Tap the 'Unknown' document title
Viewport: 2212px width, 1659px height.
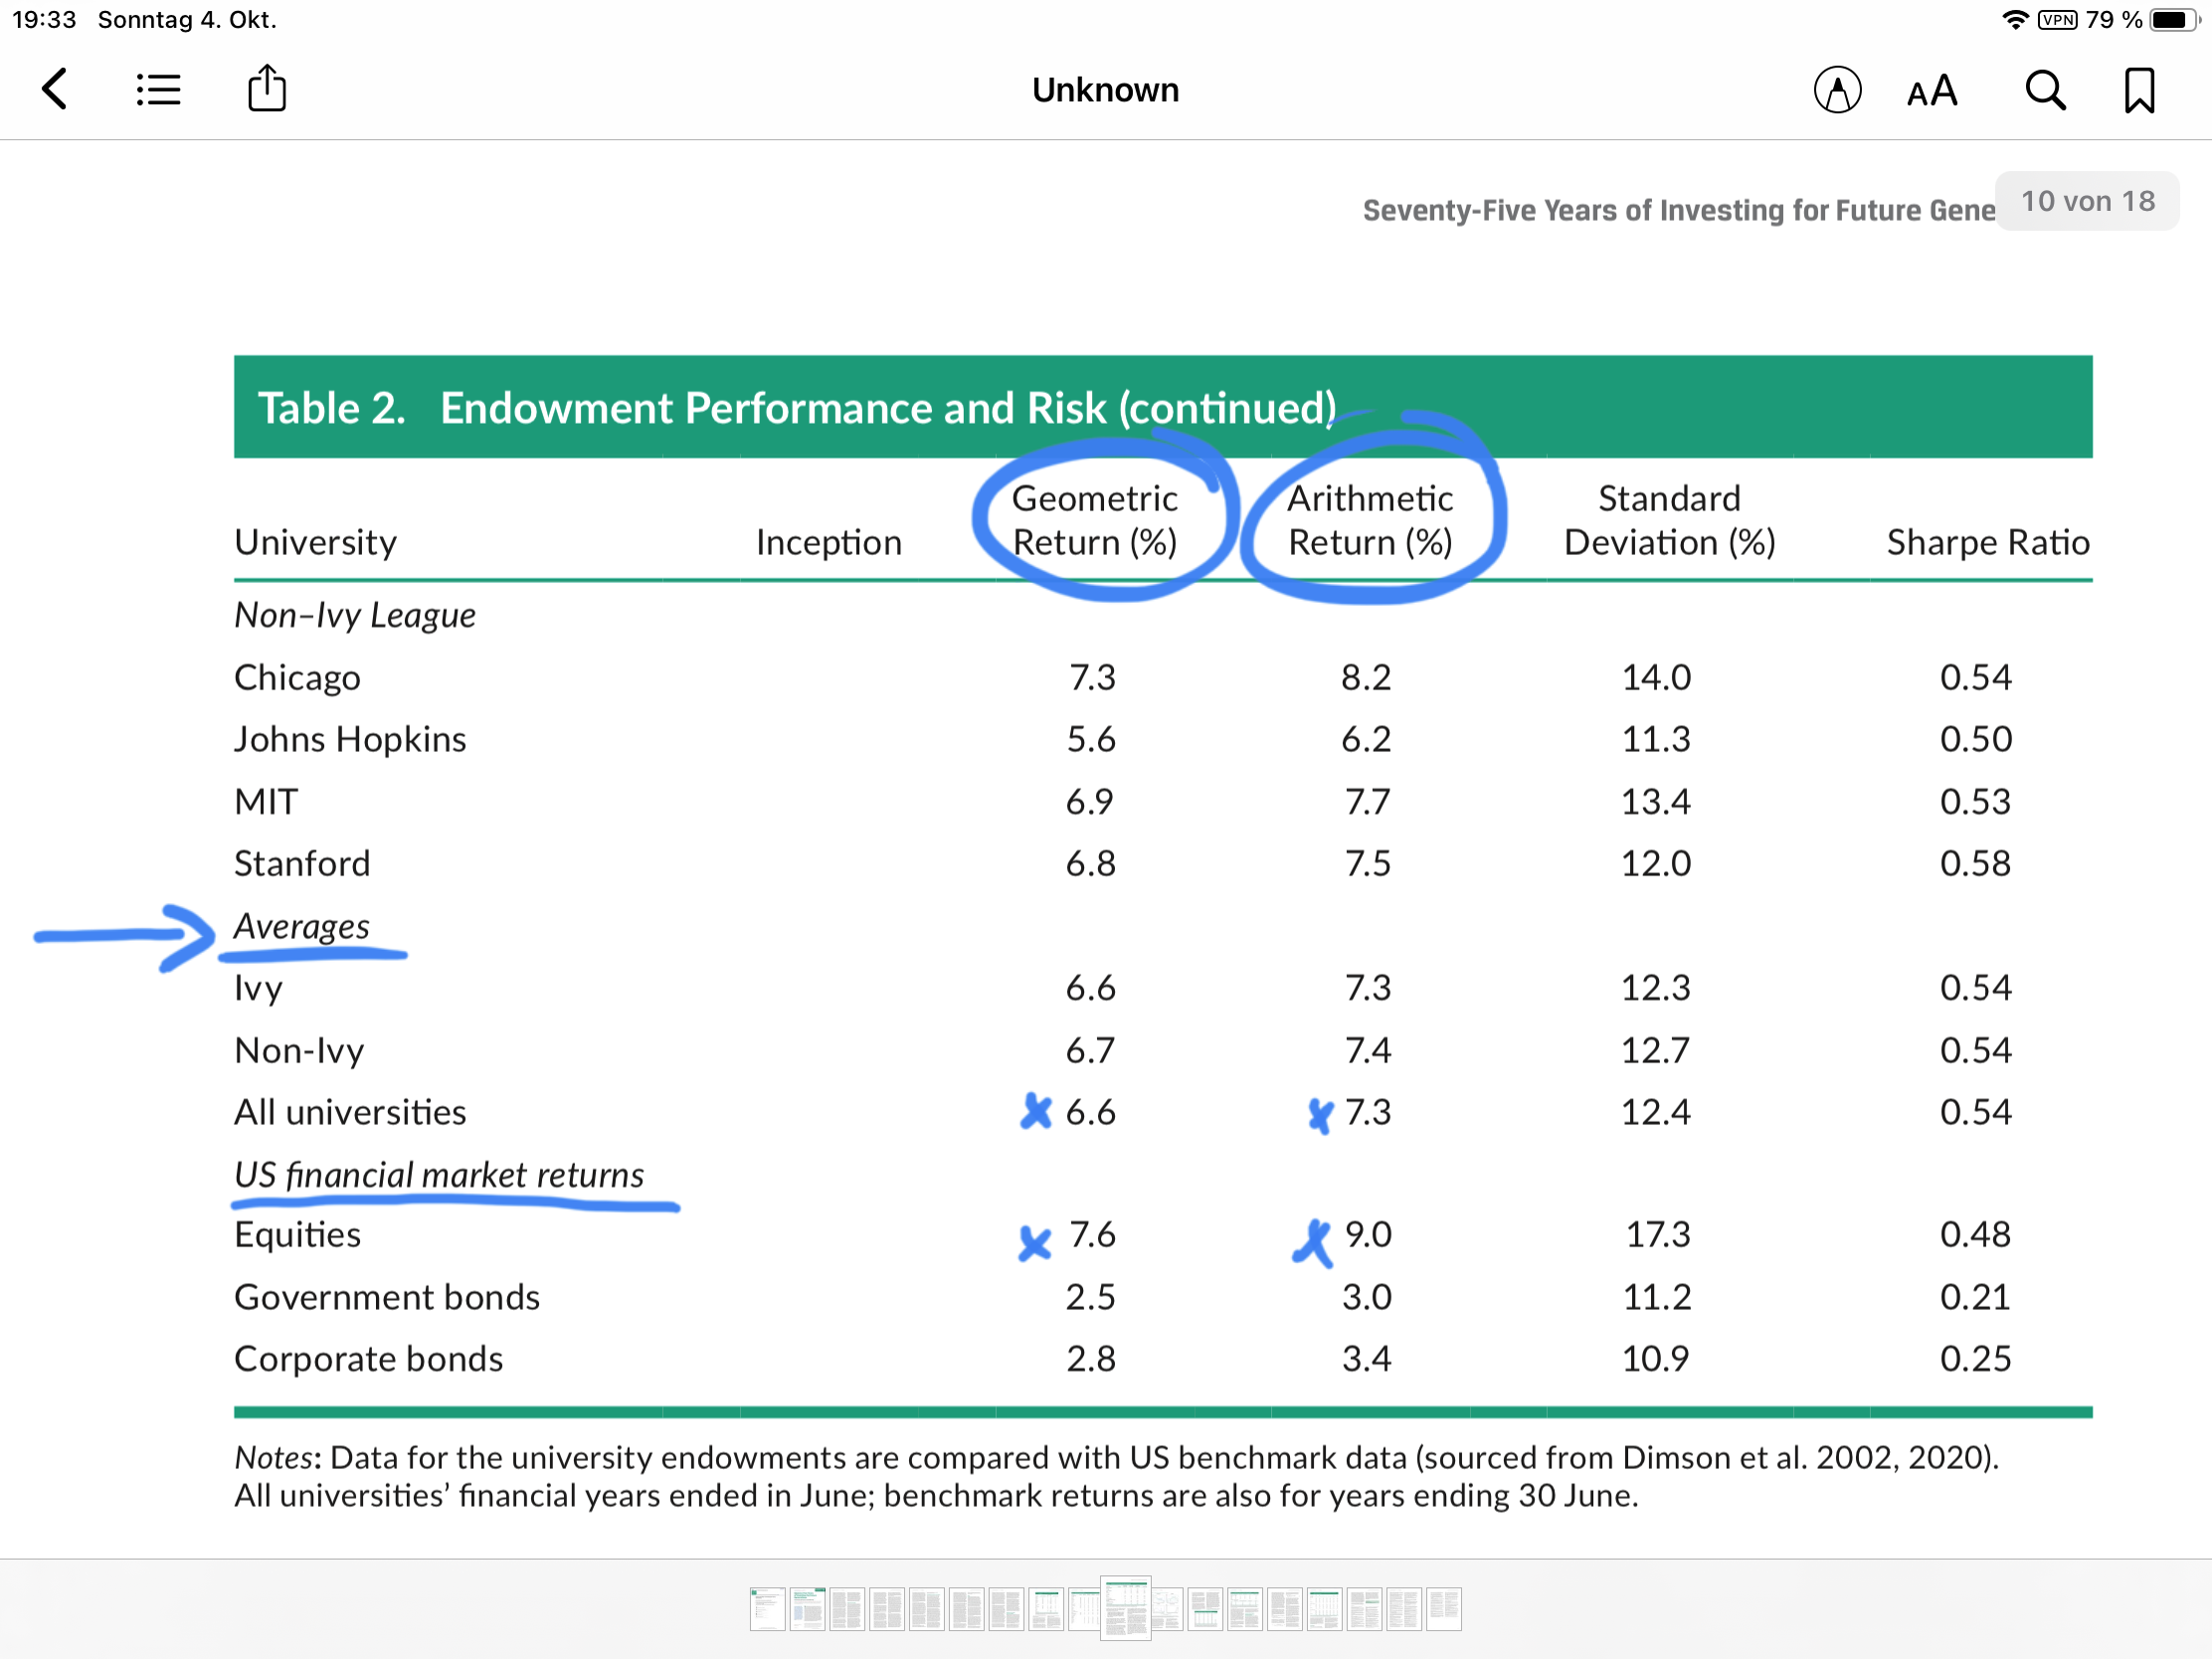click(x=1105, y=90)
